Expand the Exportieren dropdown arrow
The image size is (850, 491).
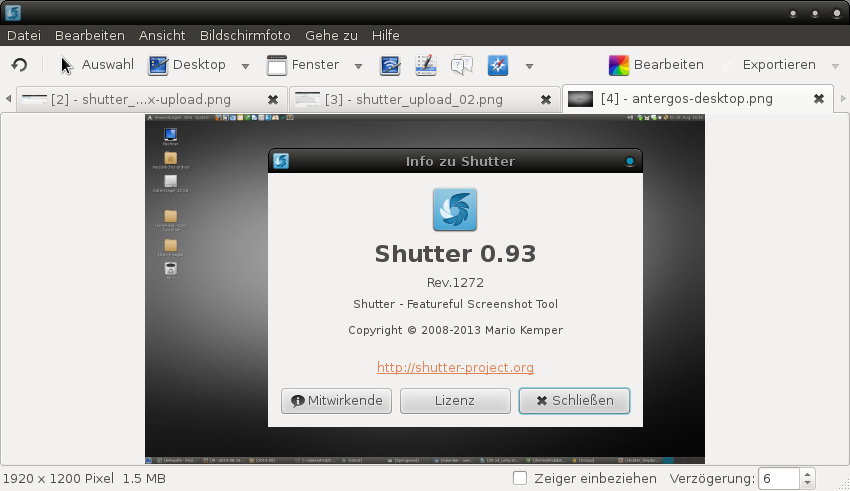[835, 66]
